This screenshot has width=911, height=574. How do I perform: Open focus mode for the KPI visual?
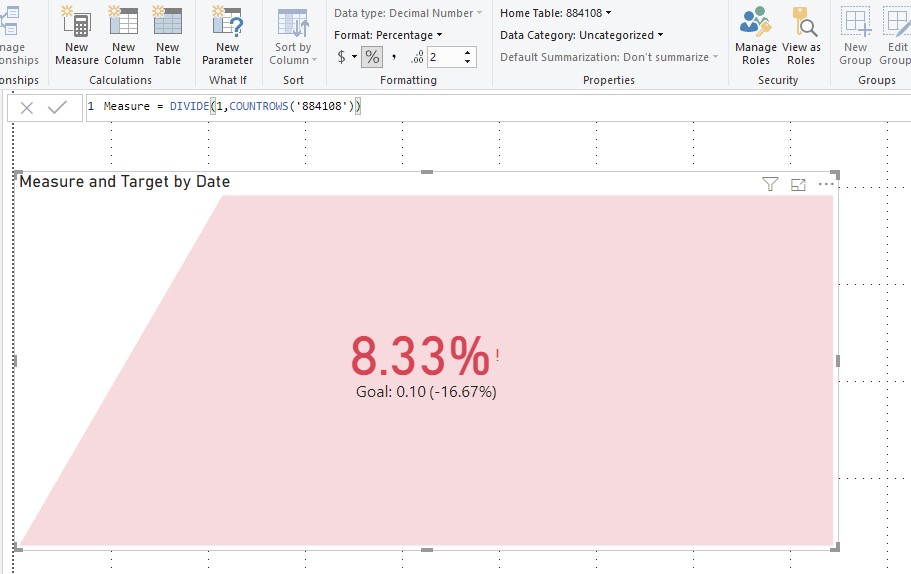tap(798, 185)
